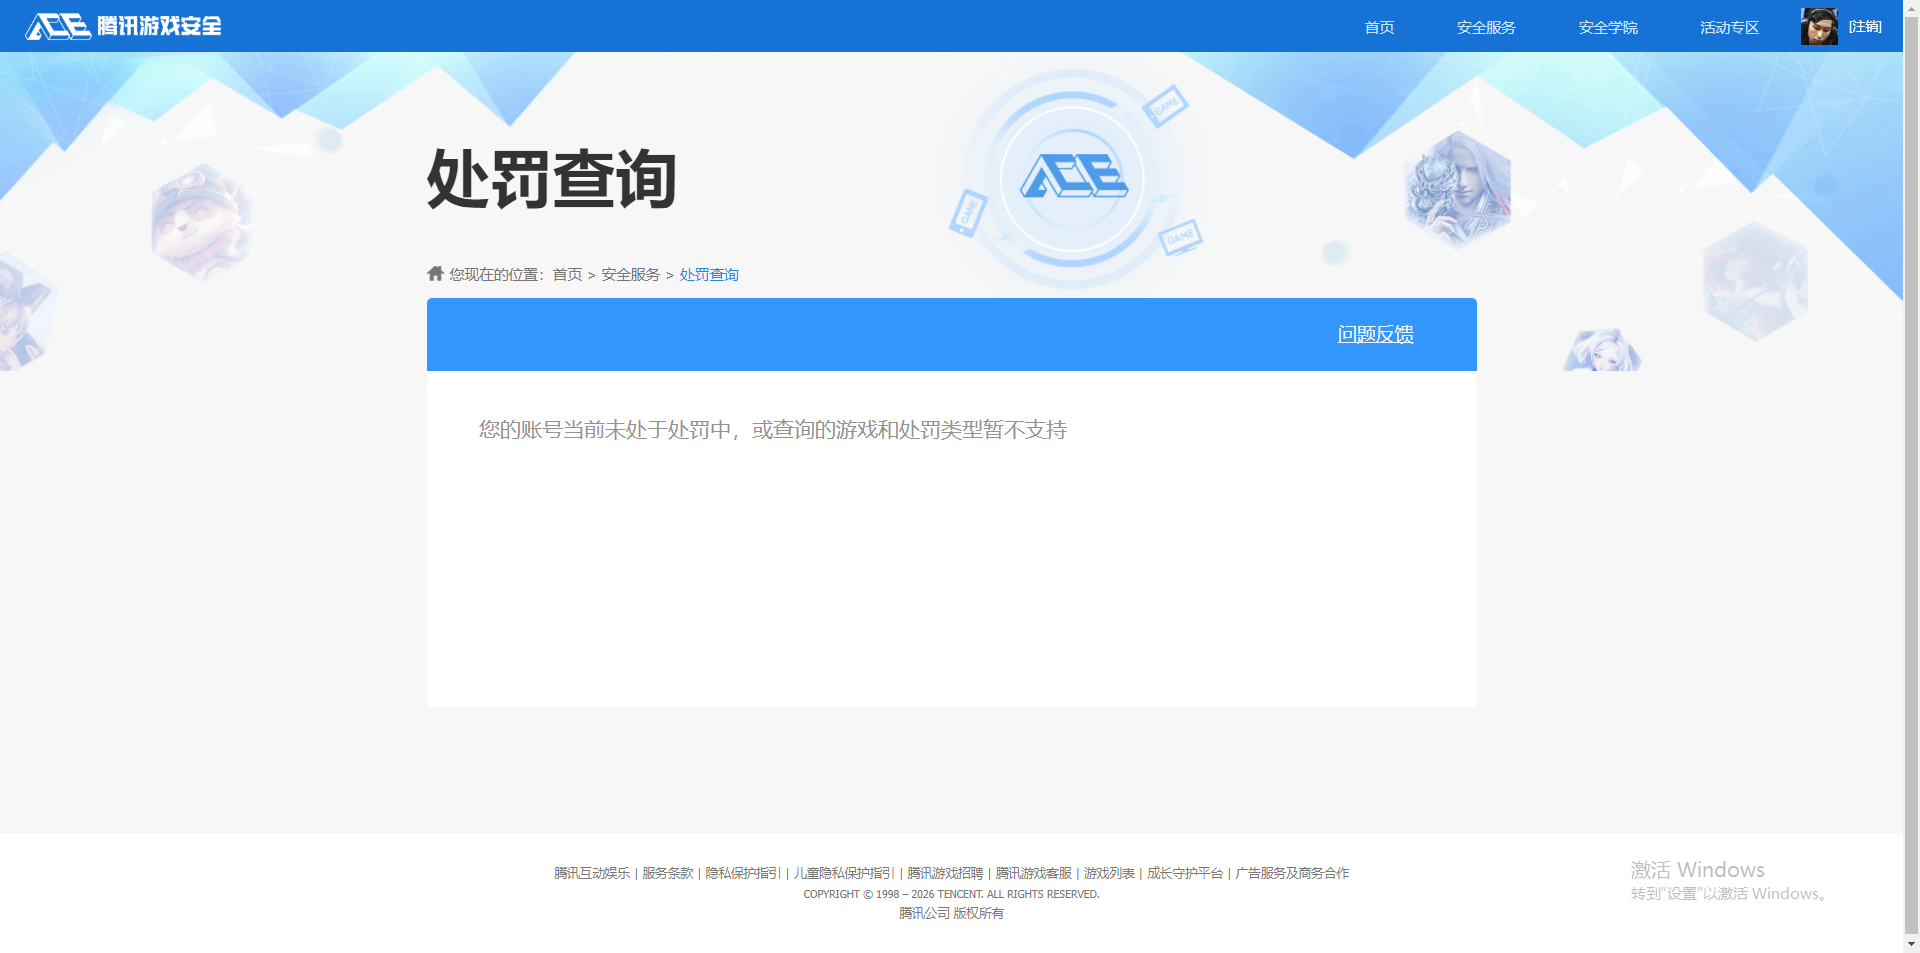
Task: Click the scrollbar down arrow
Action: click(1911, 941)
